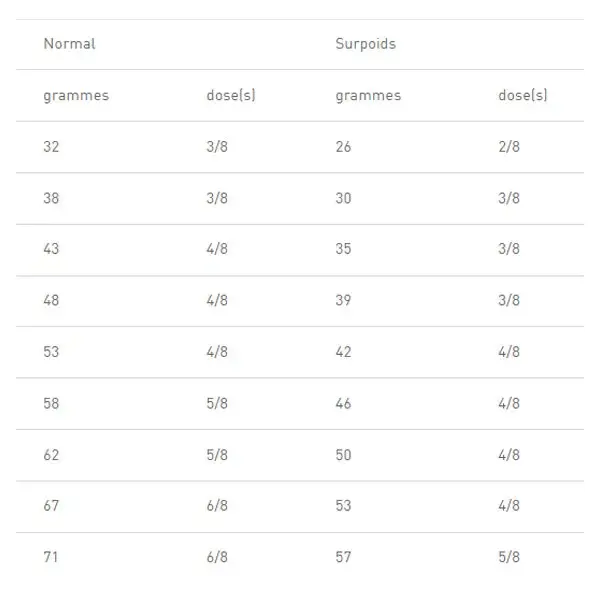Click the 71 grammes value
This screenshot has height=600, width=600.
51,557
